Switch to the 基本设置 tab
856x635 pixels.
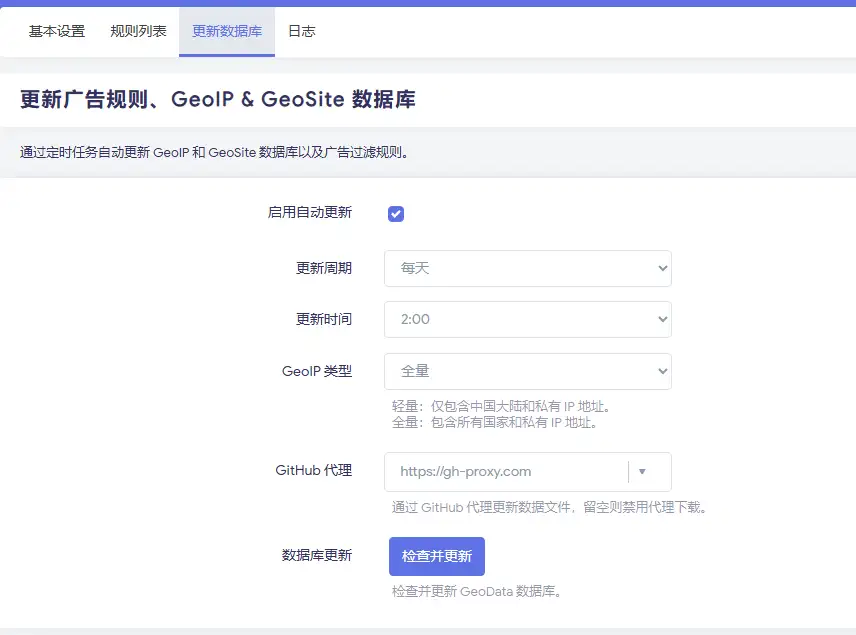coord(54,31)
